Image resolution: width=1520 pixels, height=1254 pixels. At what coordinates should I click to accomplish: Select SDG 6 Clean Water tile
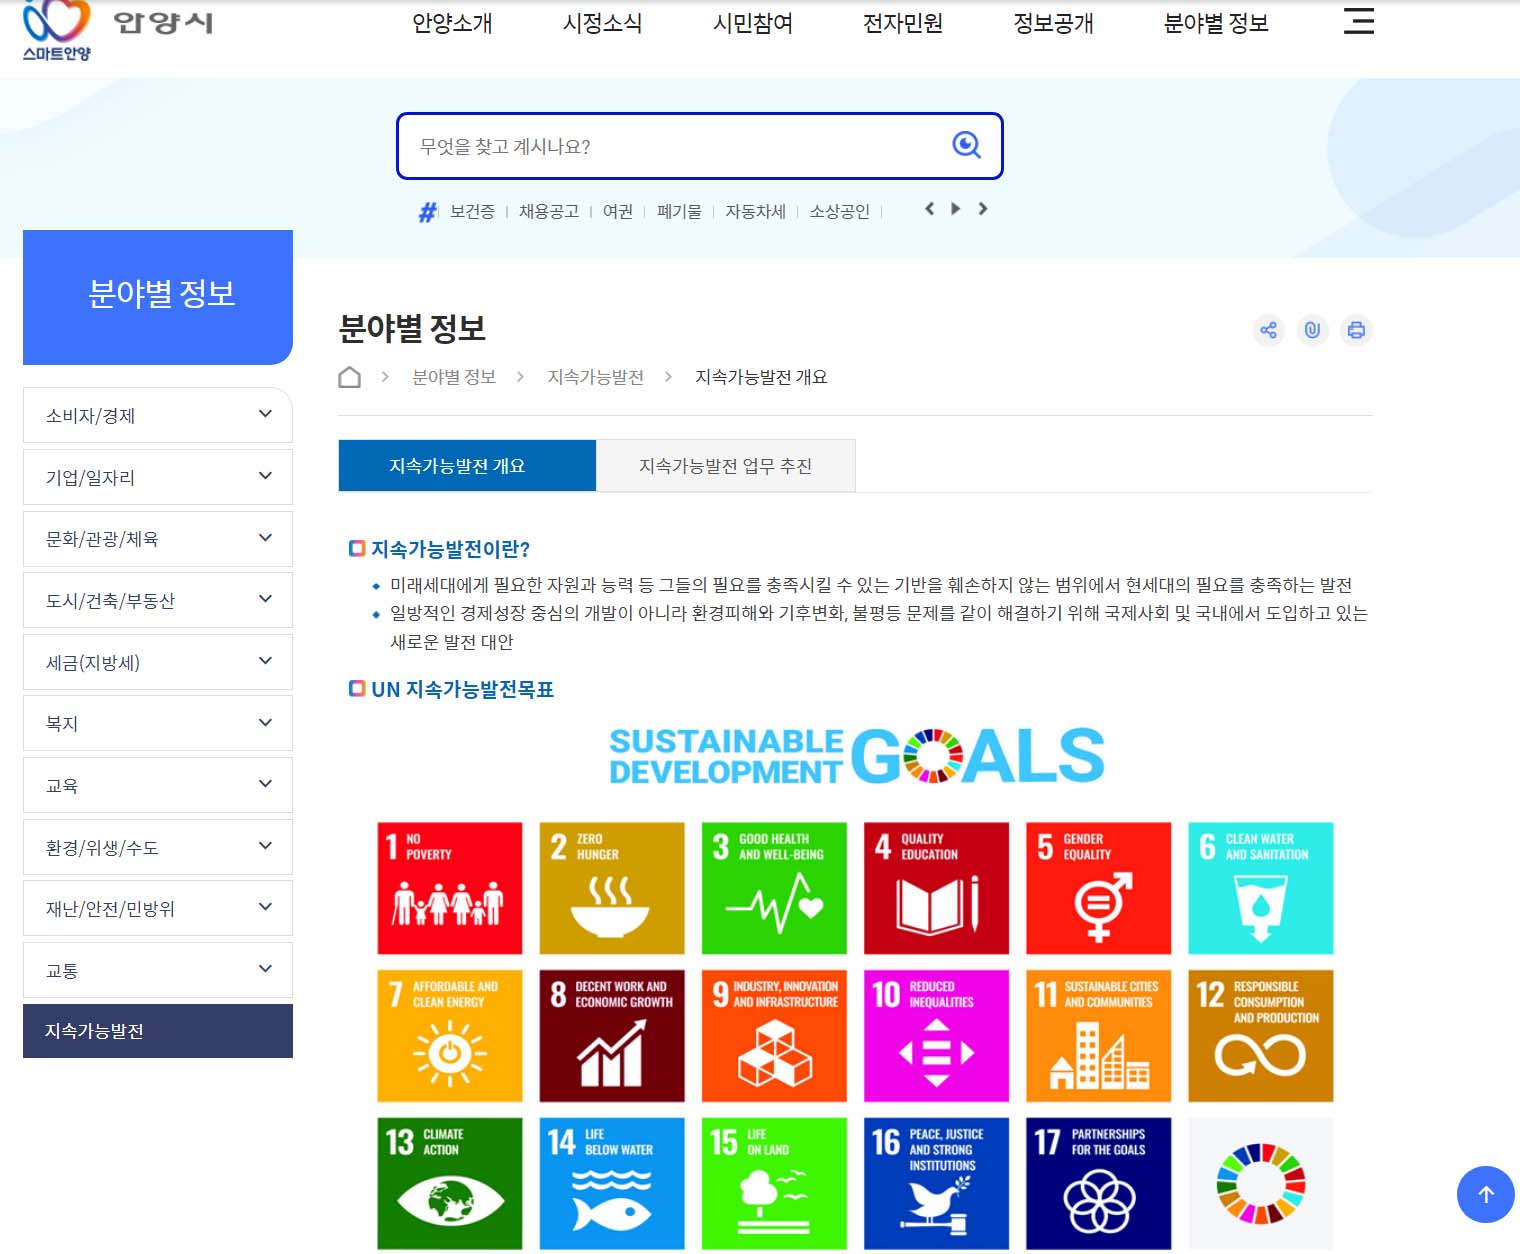point(1261,888)
